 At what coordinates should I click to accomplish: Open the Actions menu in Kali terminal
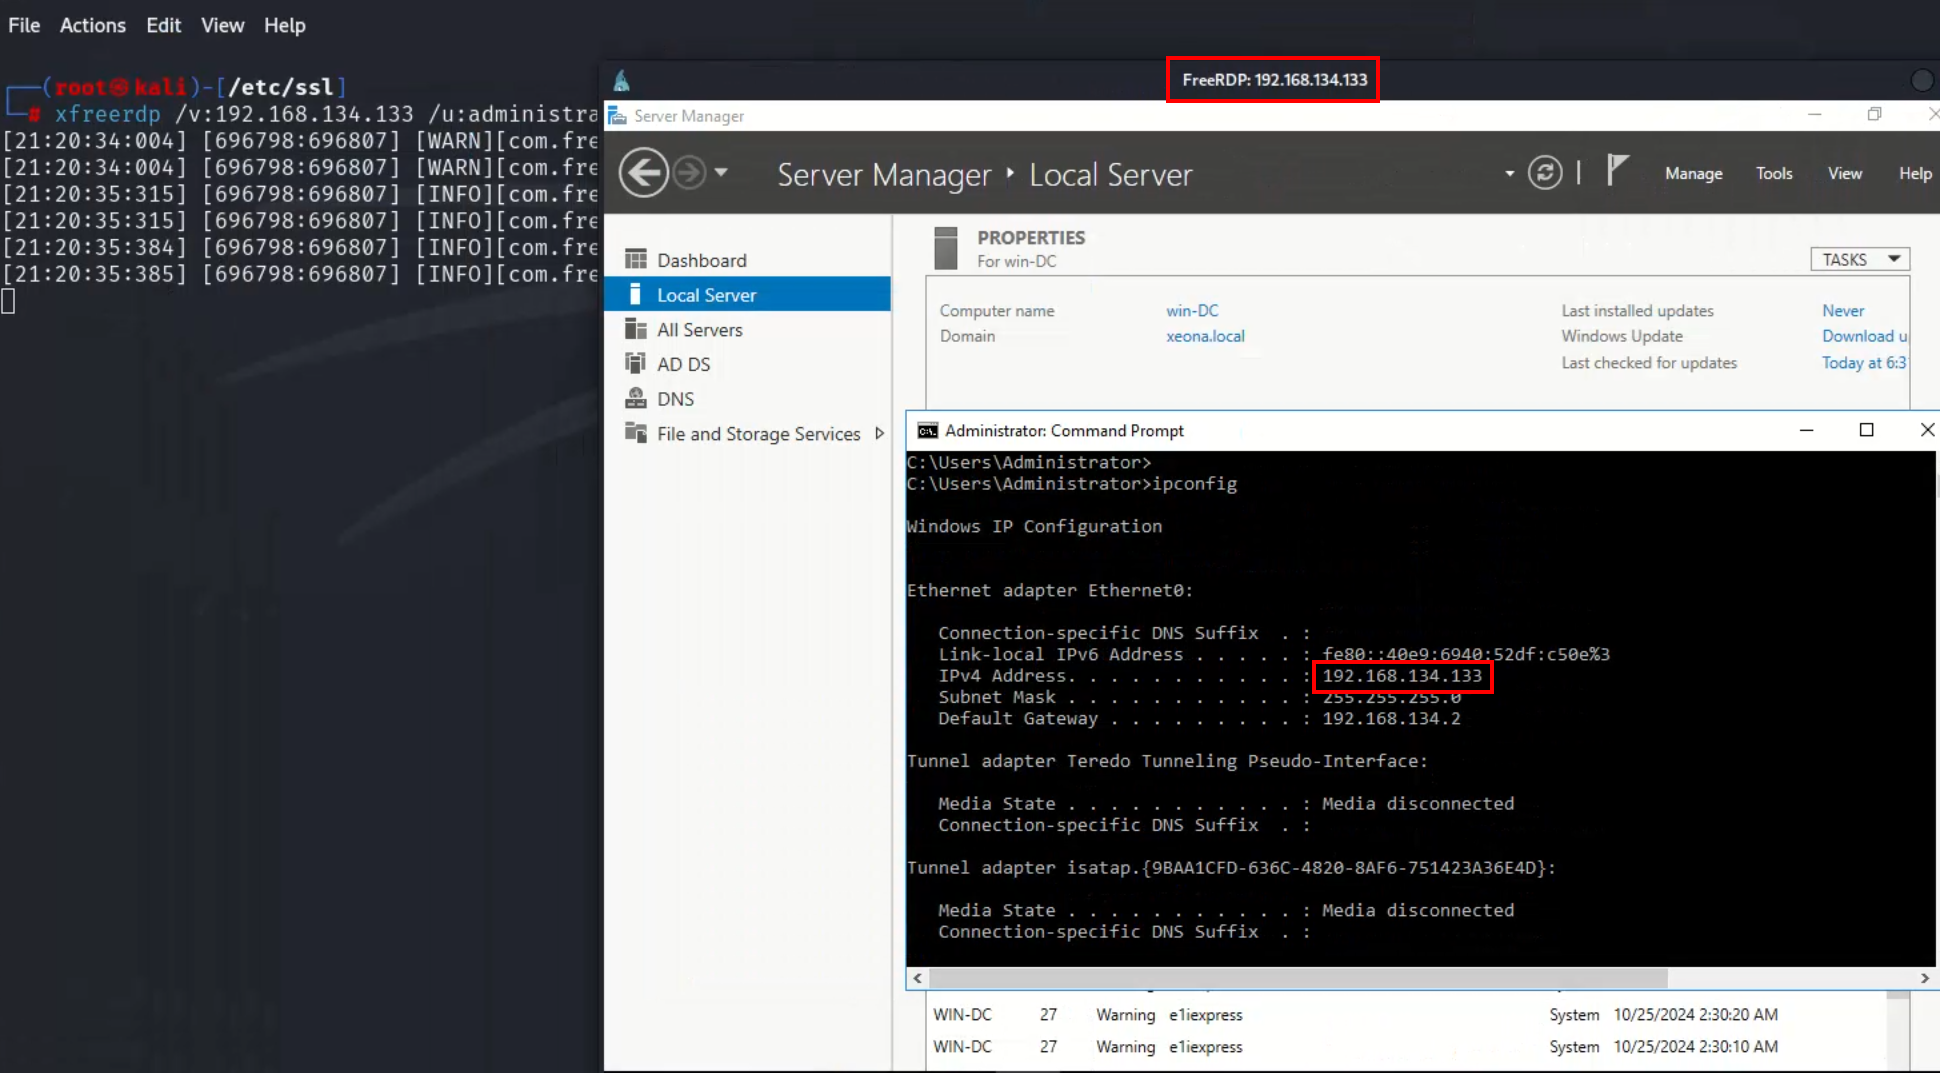tap(93, 25)
